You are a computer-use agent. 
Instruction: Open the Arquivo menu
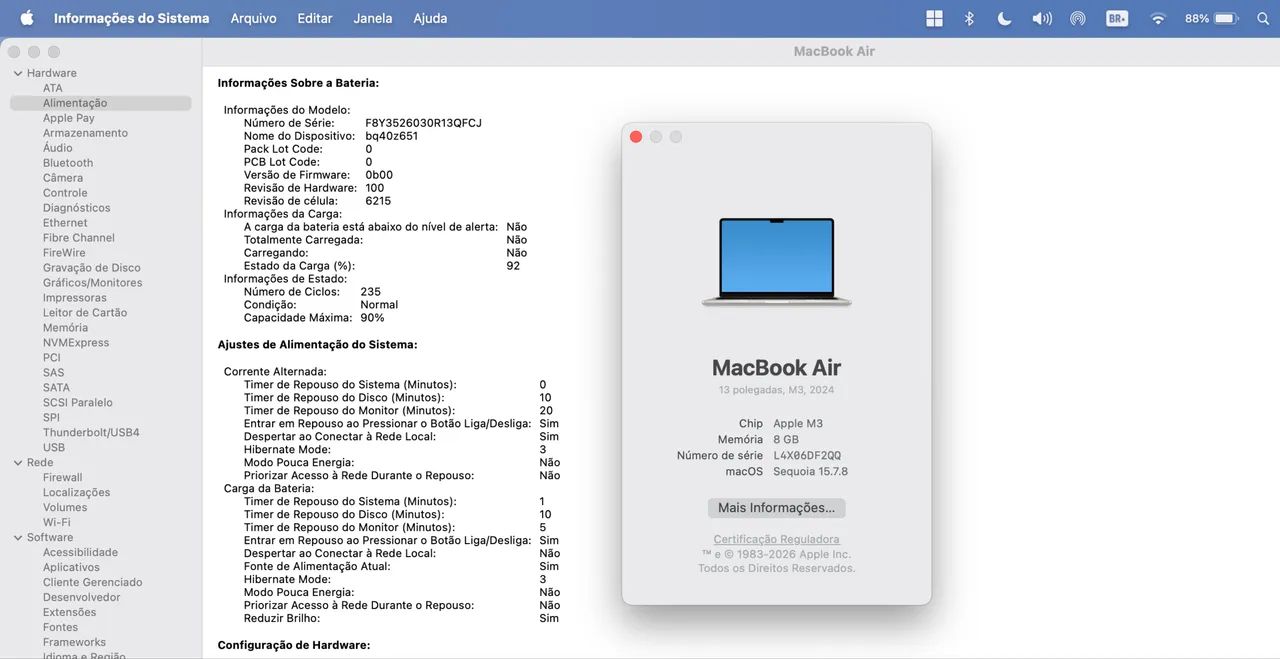(x=253, y=18)
